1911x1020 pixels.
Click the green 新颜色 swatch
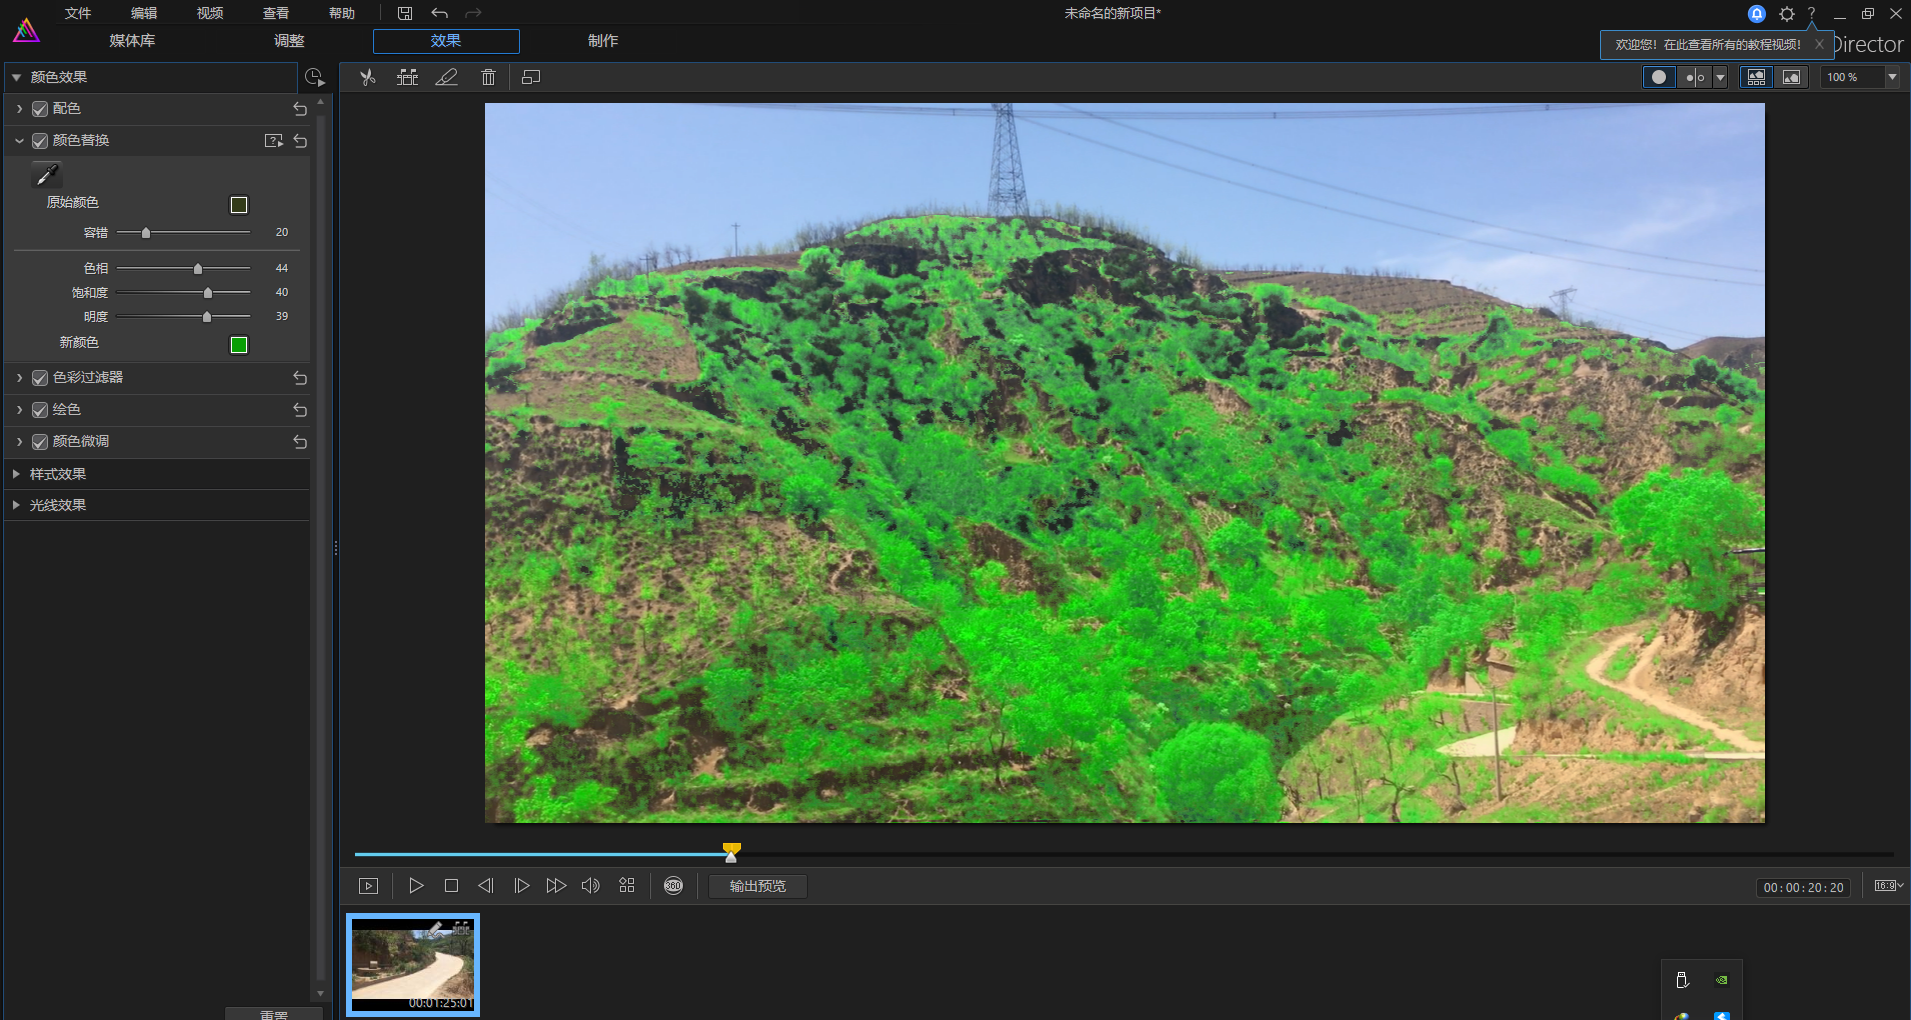[239, 345]
